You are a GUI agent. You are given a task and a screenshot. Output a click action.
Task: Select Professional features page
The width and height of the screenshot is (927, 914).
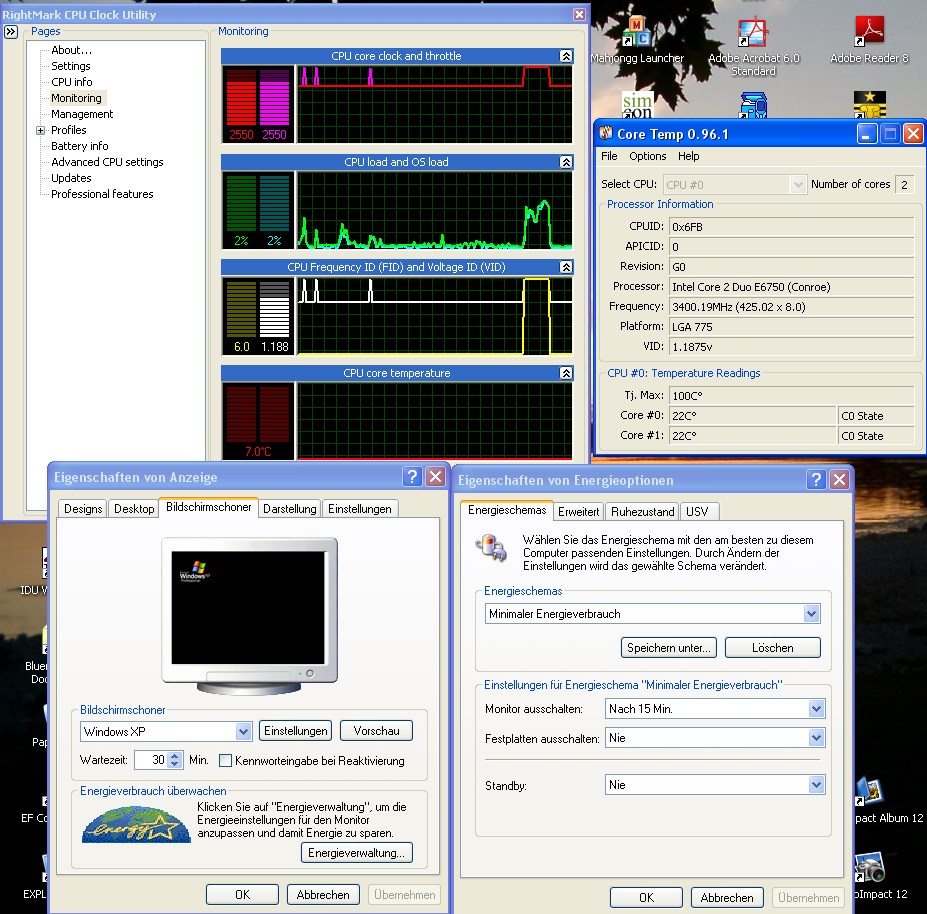point(102,194)
